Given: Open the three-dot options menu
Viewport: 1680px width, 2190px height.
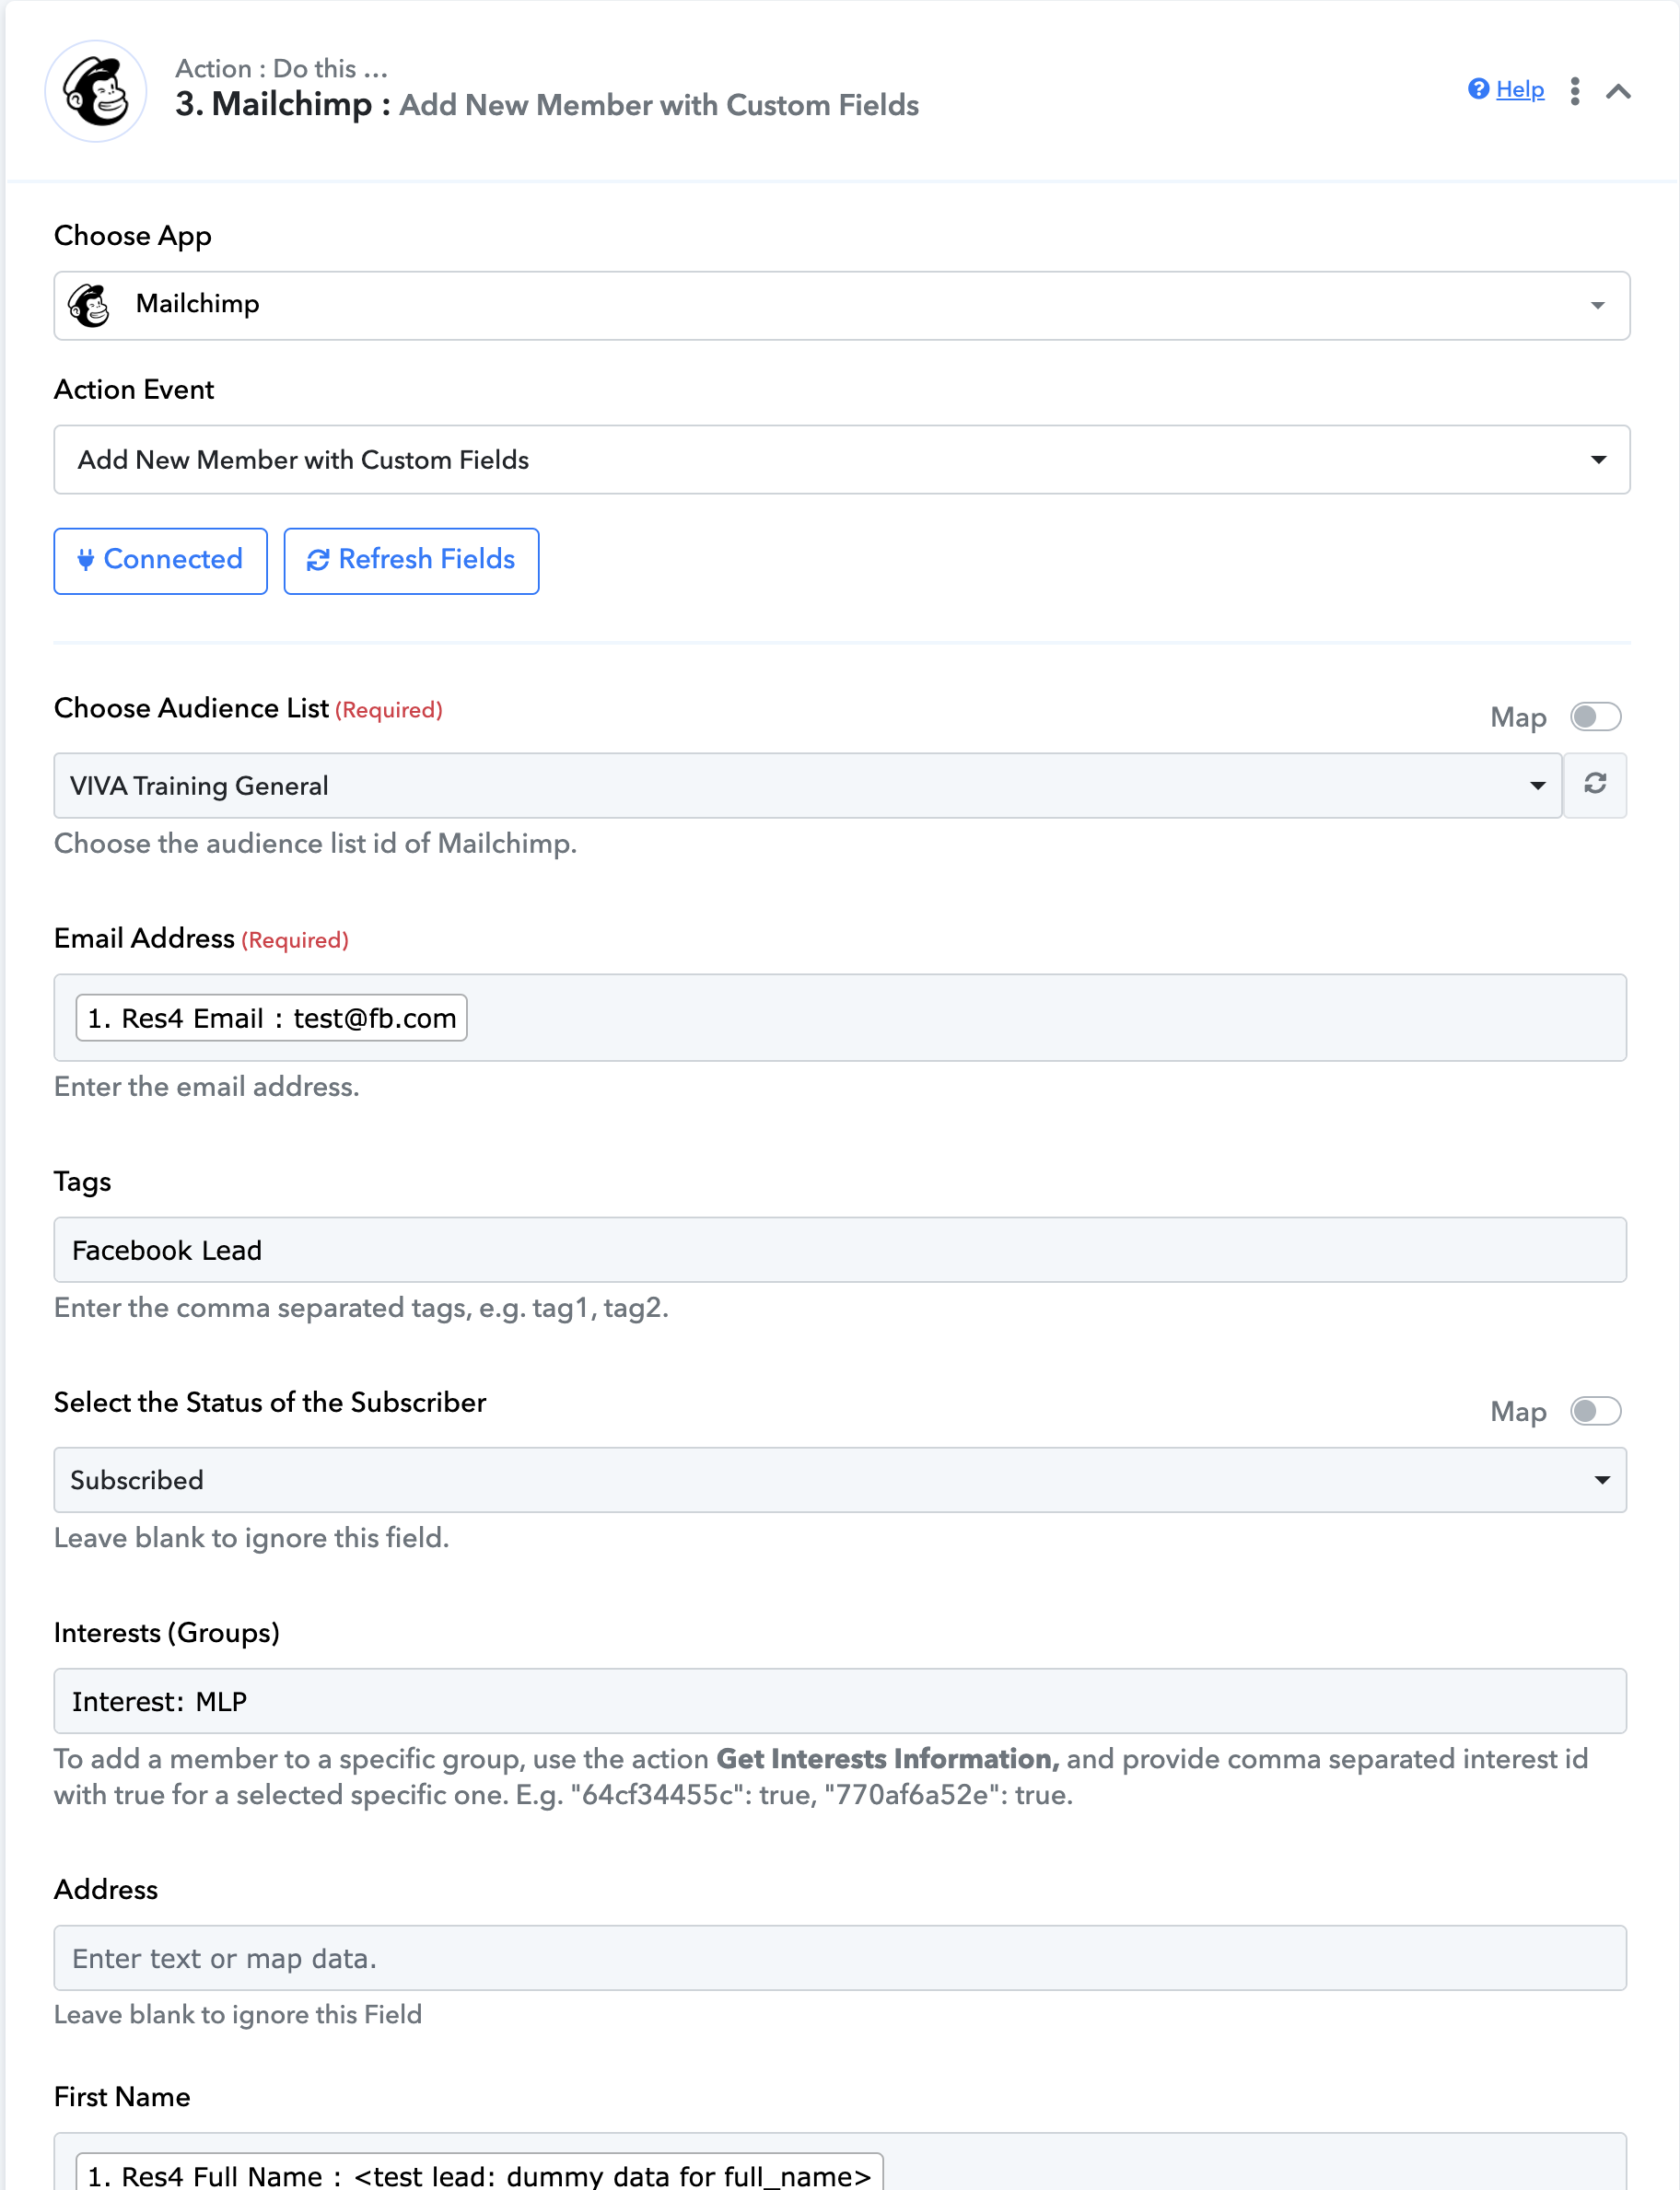Looking at the screenshot, I should coord(1574,91).
